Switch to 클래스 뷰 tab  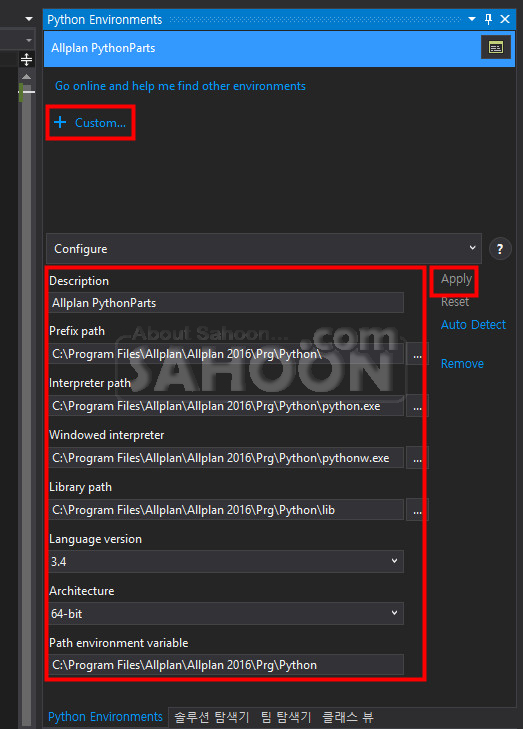[x=348, y=717]
